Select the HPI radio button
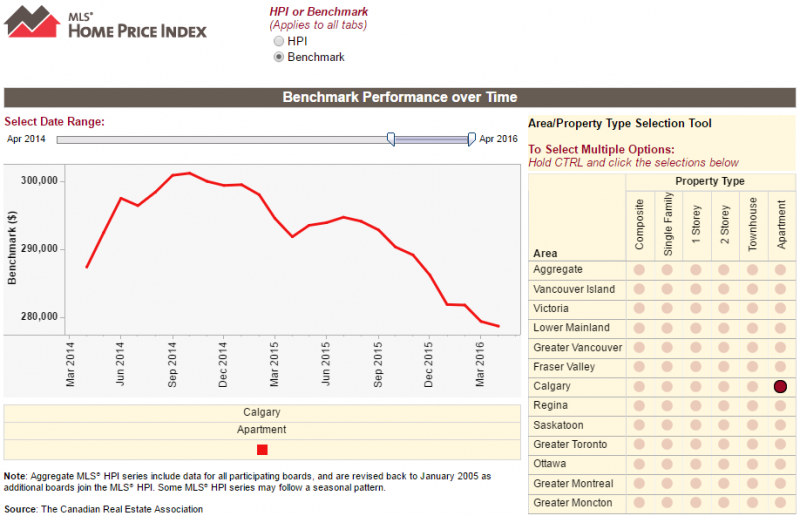This screenshot has width=800, height=516. click(279, 41)
